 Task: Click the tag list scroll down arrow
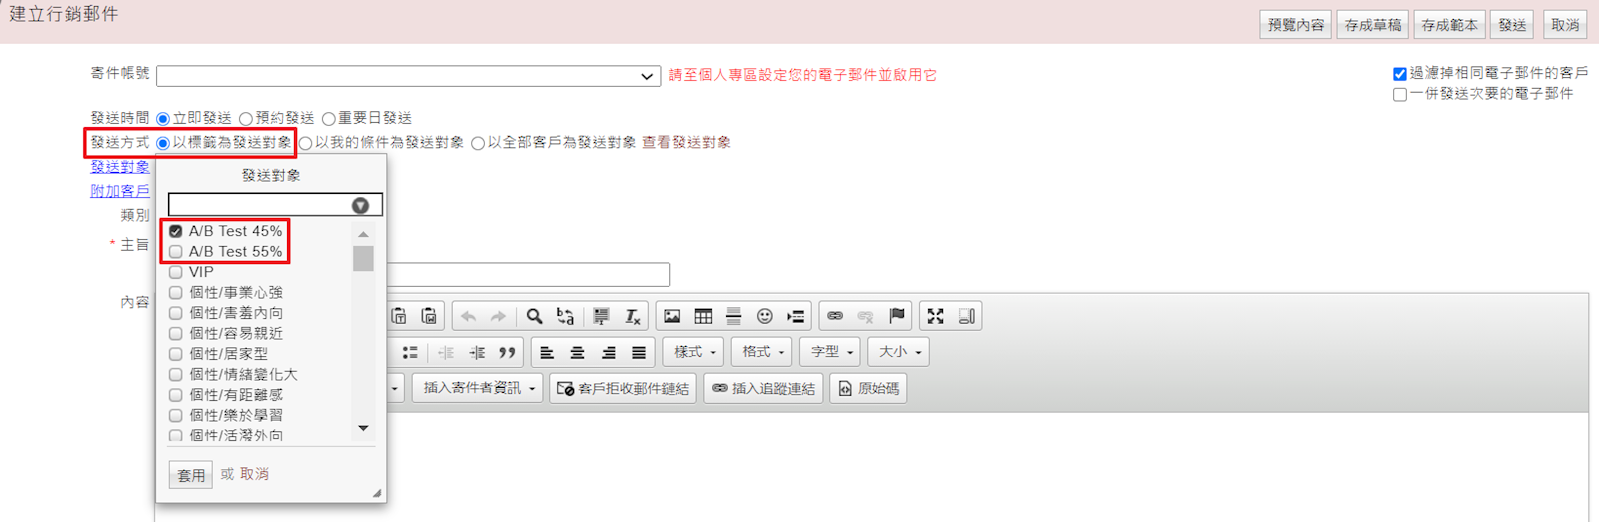(363, 428)
